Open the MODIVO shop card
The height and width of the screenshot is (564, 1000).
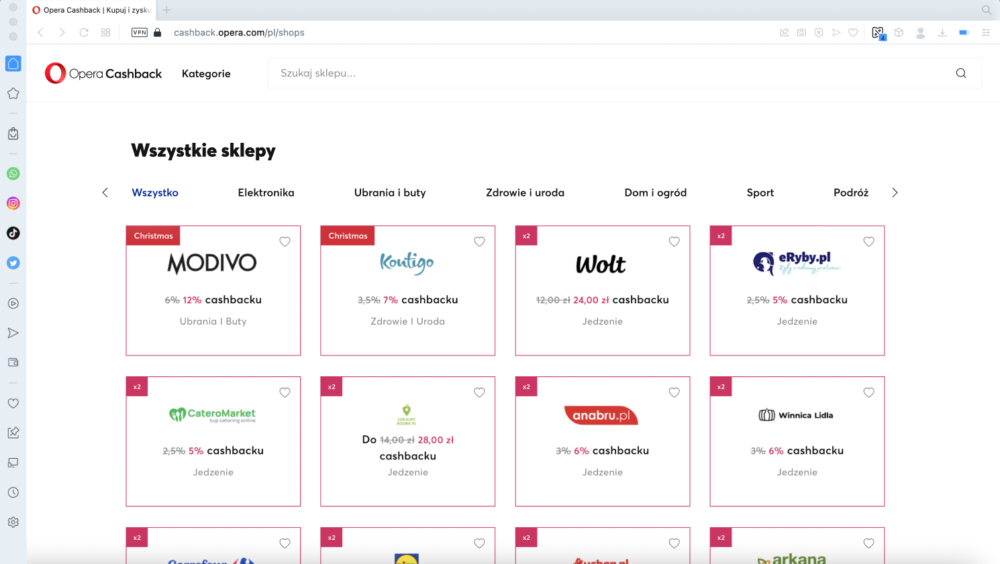[x=213, y=290]
